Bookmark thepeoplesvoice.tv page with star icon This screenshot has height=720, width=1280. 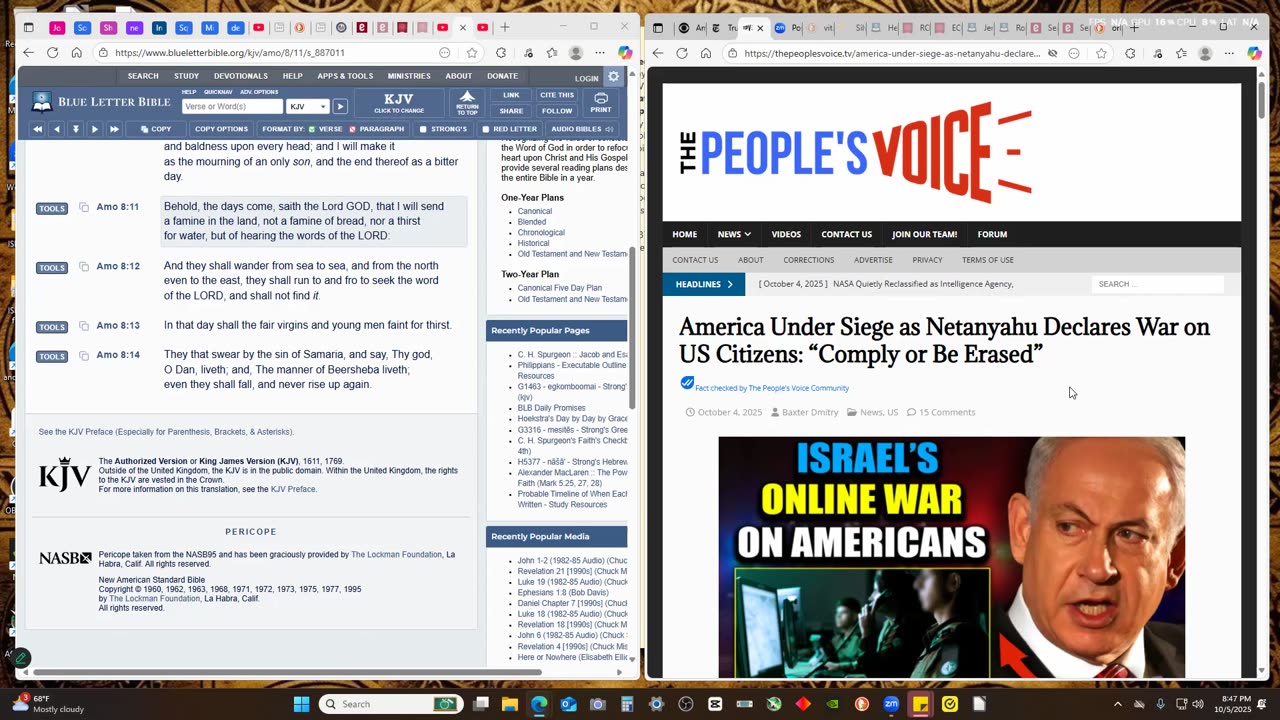pos(1101,53)
